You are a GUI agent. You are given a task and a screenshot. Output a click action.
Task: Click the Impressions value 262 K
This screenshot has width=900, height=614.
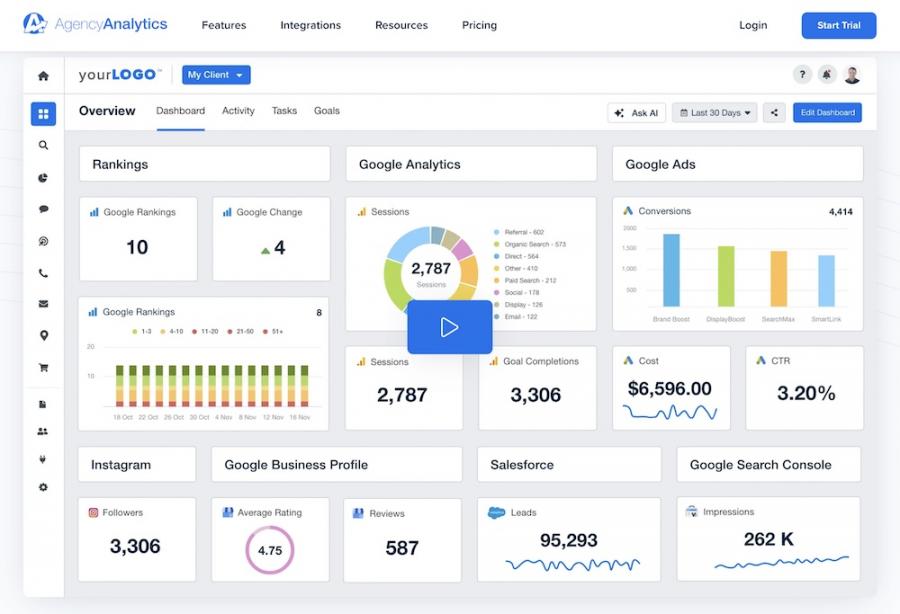point(769,539)
